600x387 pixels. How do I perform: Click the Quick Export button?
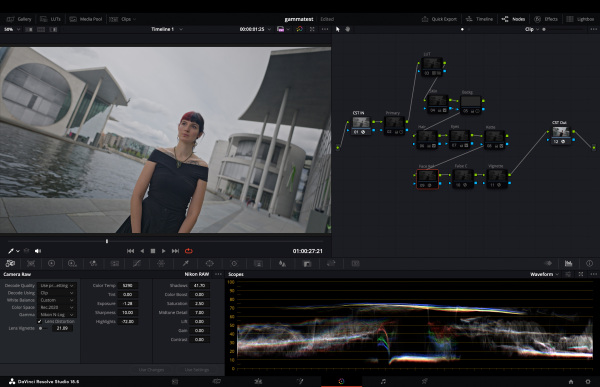point(439,19)
